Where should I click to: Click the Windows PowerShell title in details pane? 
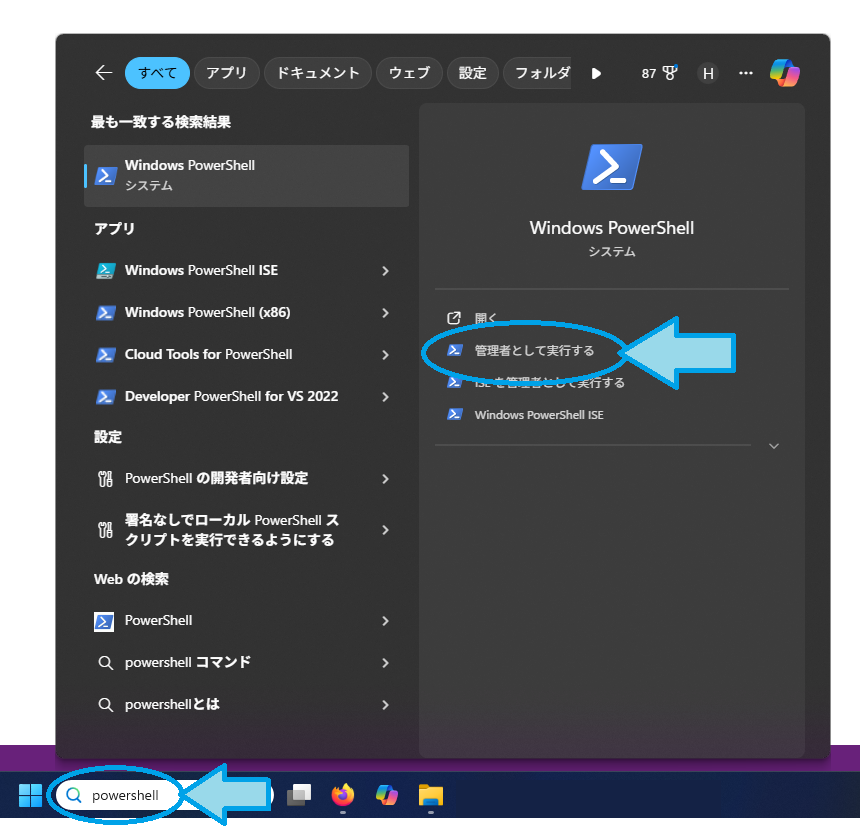click(612, 228)
